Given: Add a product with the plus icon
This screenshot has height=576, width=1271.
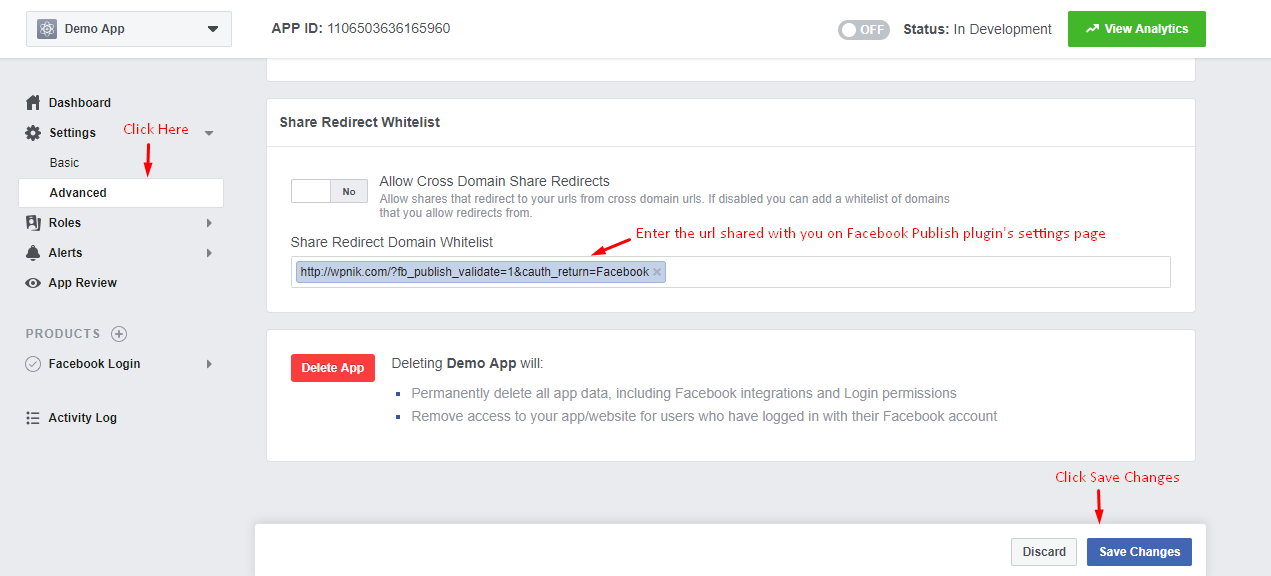Looking at the screenshot, I should tap(119, 334).
